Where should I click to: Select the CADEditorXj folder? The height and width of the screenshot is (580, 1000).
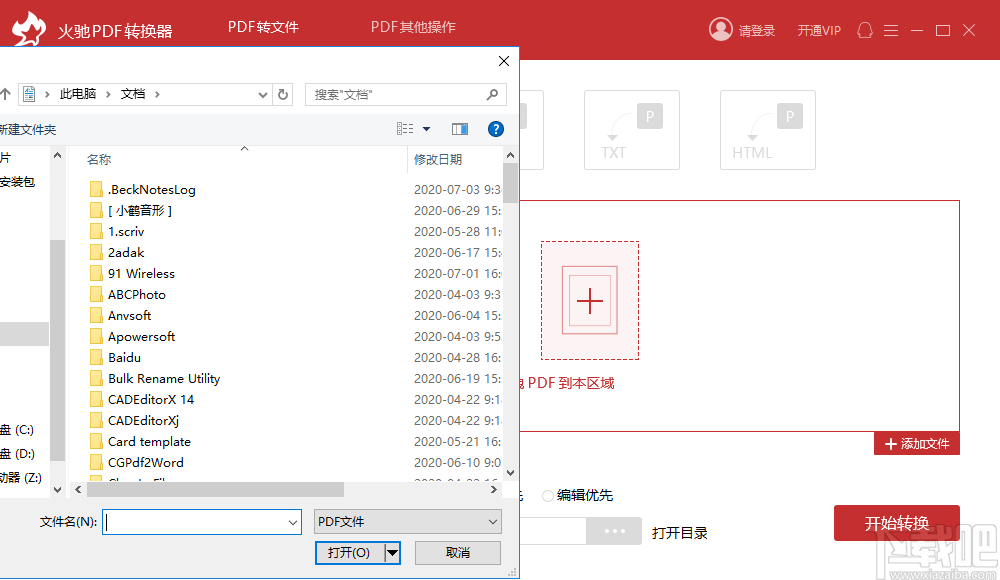point(143,420)
